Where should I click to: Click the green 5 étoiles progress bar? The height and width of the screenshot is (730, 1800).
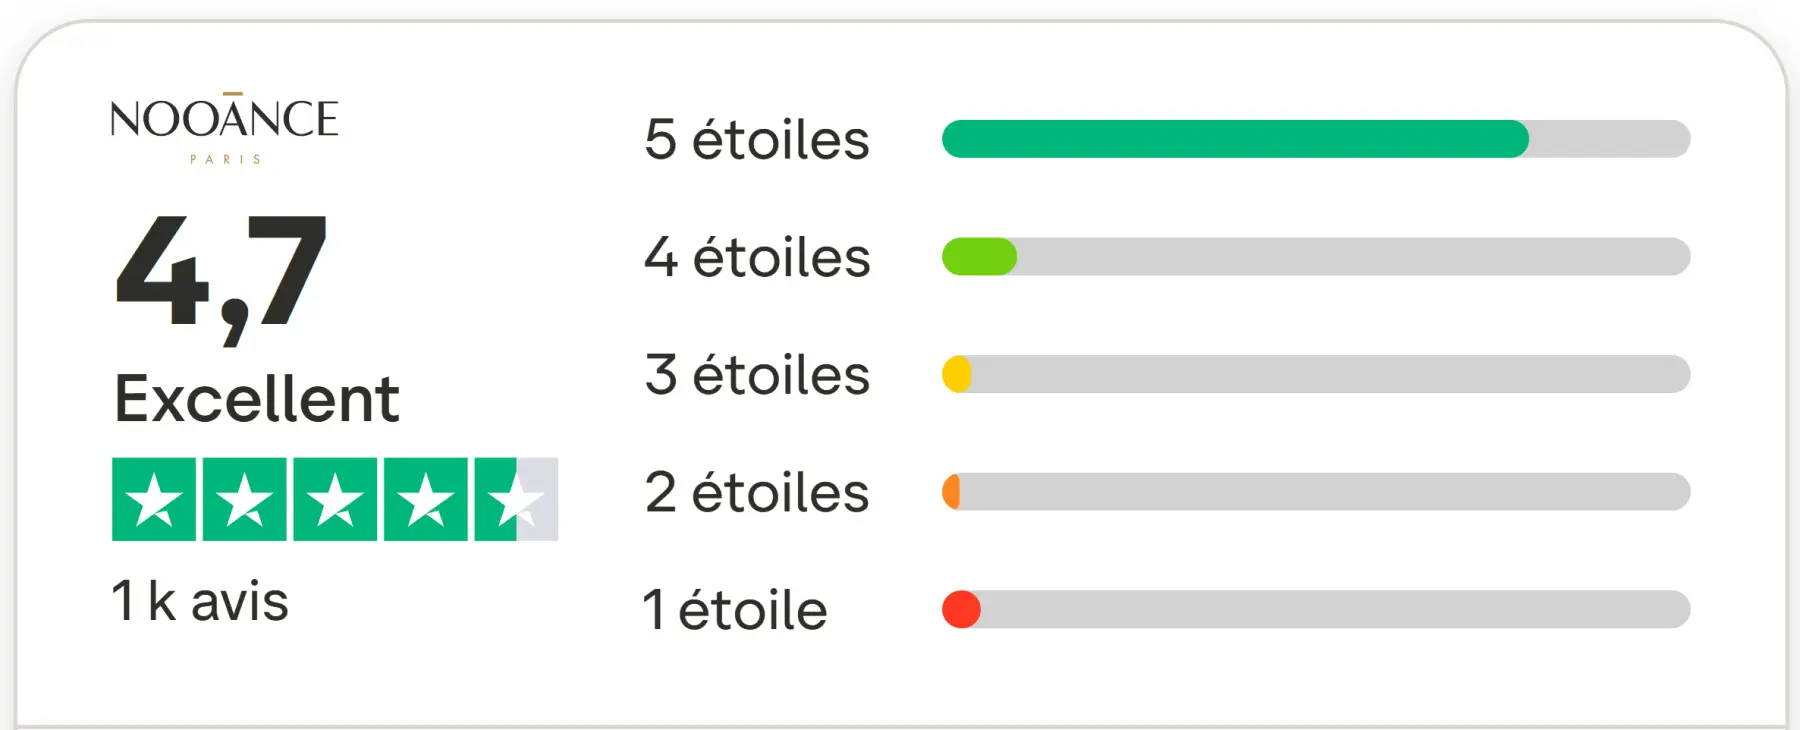(x=1235, y=139)
